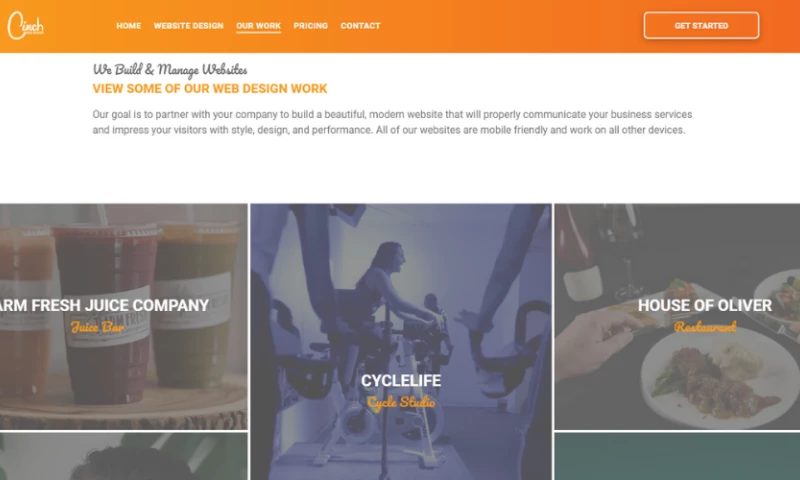Select the Restaurant subtitle label
800x480 pixels.
[705, 326]
